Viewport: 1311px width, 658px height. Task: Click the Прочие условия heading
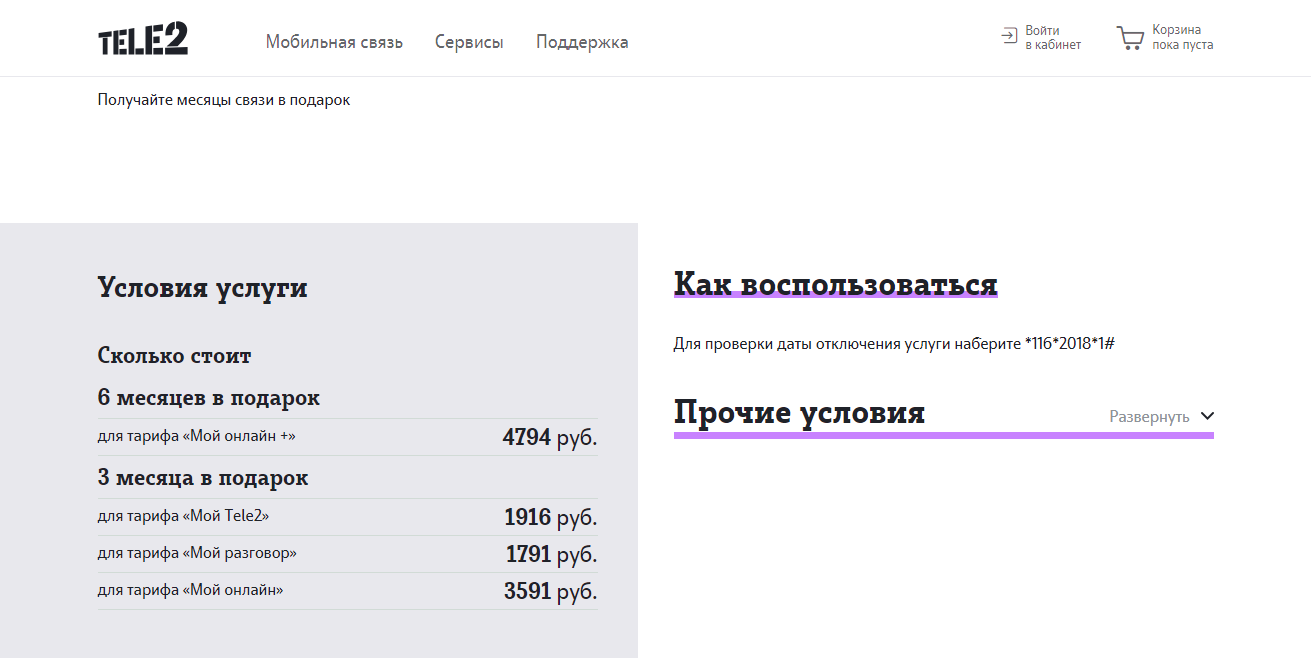click(x=799, y=412)
